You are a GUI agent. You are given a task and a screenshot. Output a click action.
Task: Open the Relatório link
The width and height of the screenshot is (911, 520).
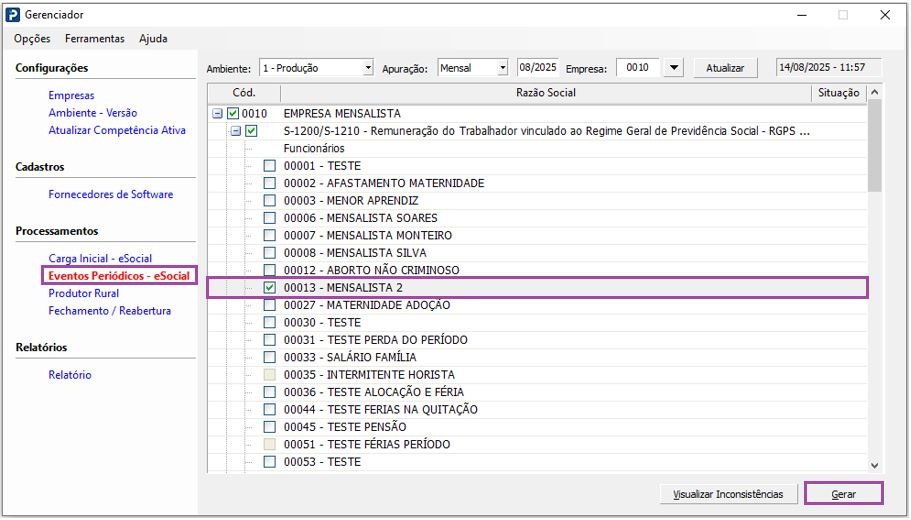click(70, 375)
